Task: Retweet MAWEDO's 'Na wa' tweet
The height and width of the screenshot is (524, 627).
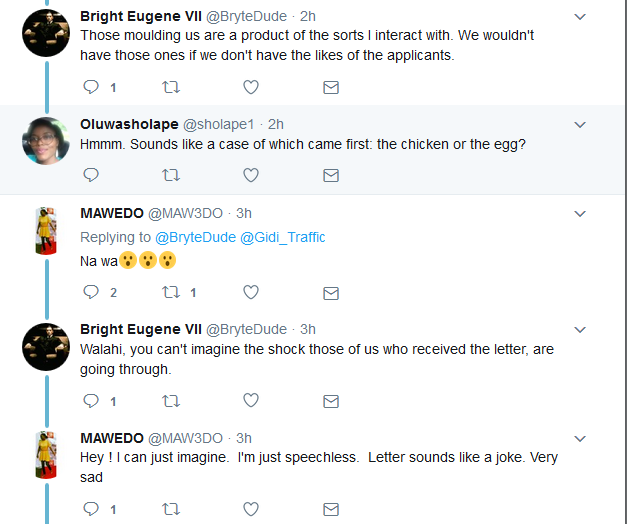Action: (x=171, y=293)
